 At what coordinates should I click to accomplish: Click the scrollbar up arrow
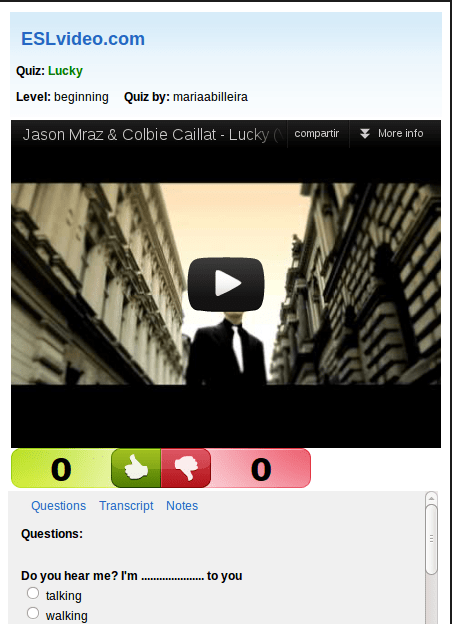tap(431, 498)
